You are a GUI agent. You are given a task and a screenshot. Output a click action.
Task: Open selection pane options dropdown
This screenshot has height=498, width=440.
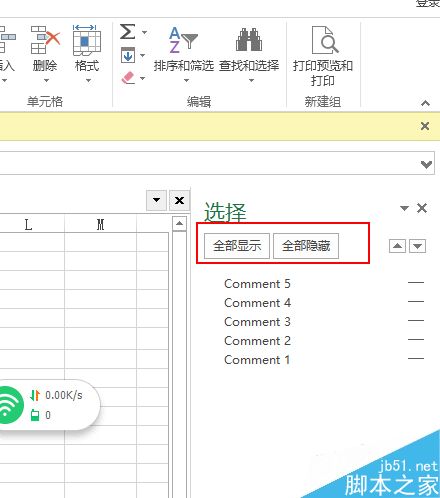[404, 208]
